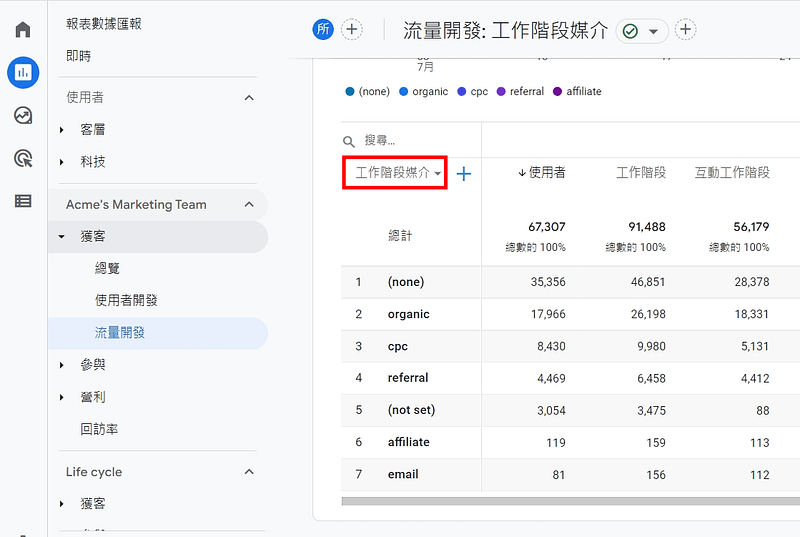800x537 pixels.
Task: Open the green check report status dropdown
Action: [x=642, y=31]
